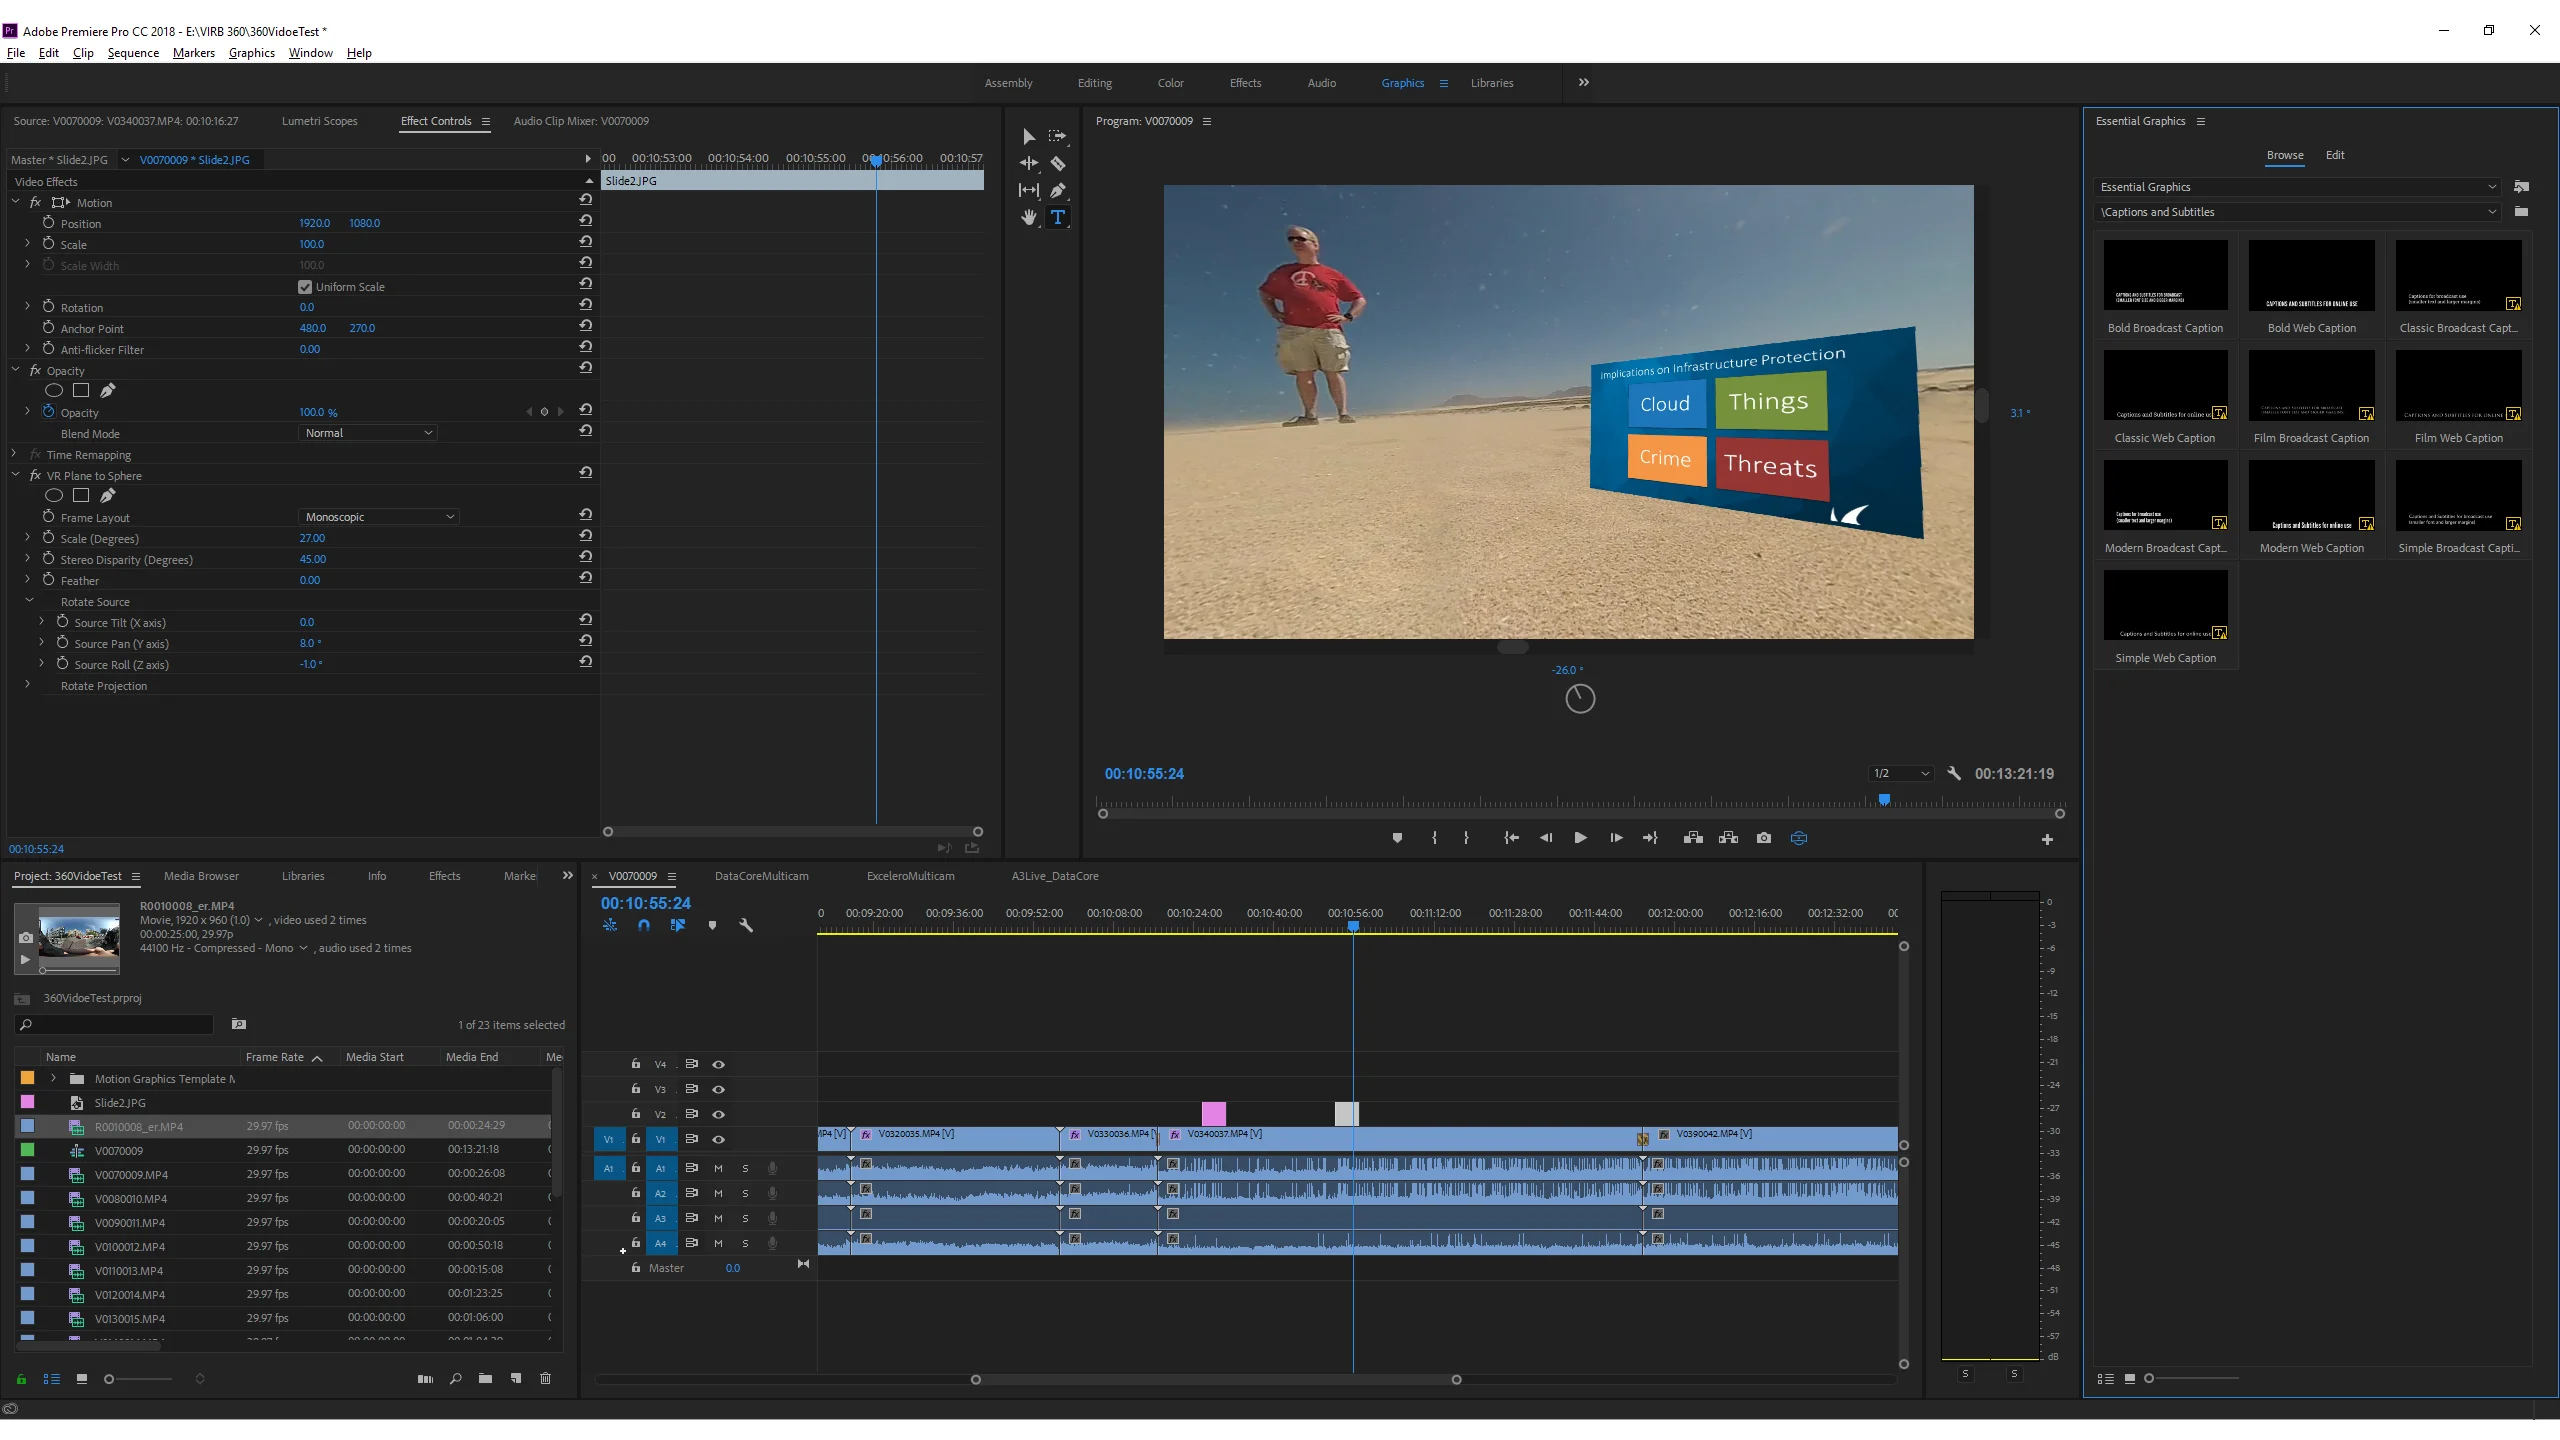This screenshot has height=1440, width=2560.
Task: Switch to the Color workspace tab
Action: (1171, 83)
